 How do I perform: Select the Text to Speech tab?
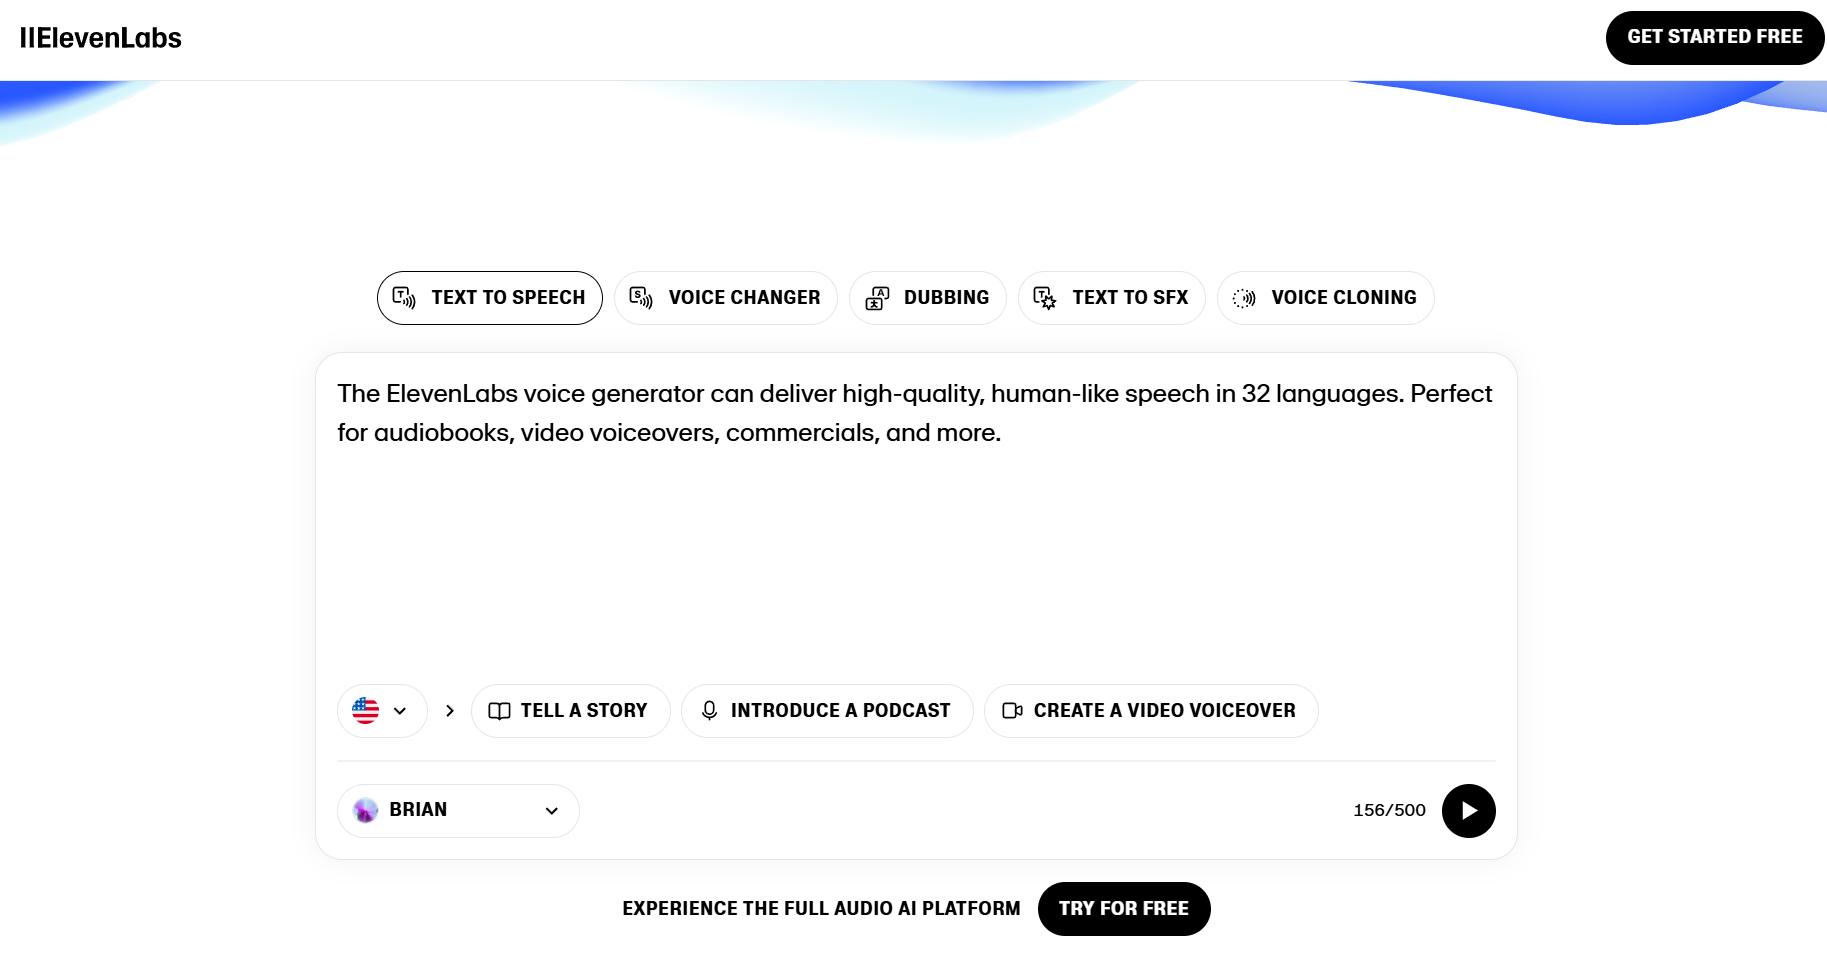pos(490,298)
